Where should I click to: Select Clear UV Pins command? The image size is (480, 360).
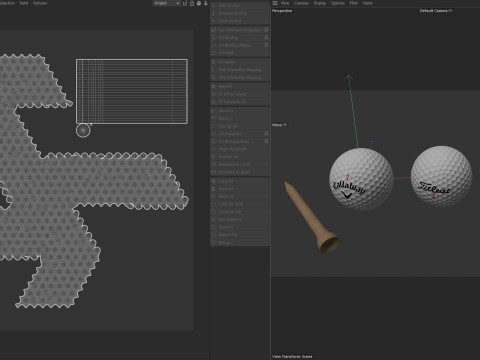(x=240, y=21)
